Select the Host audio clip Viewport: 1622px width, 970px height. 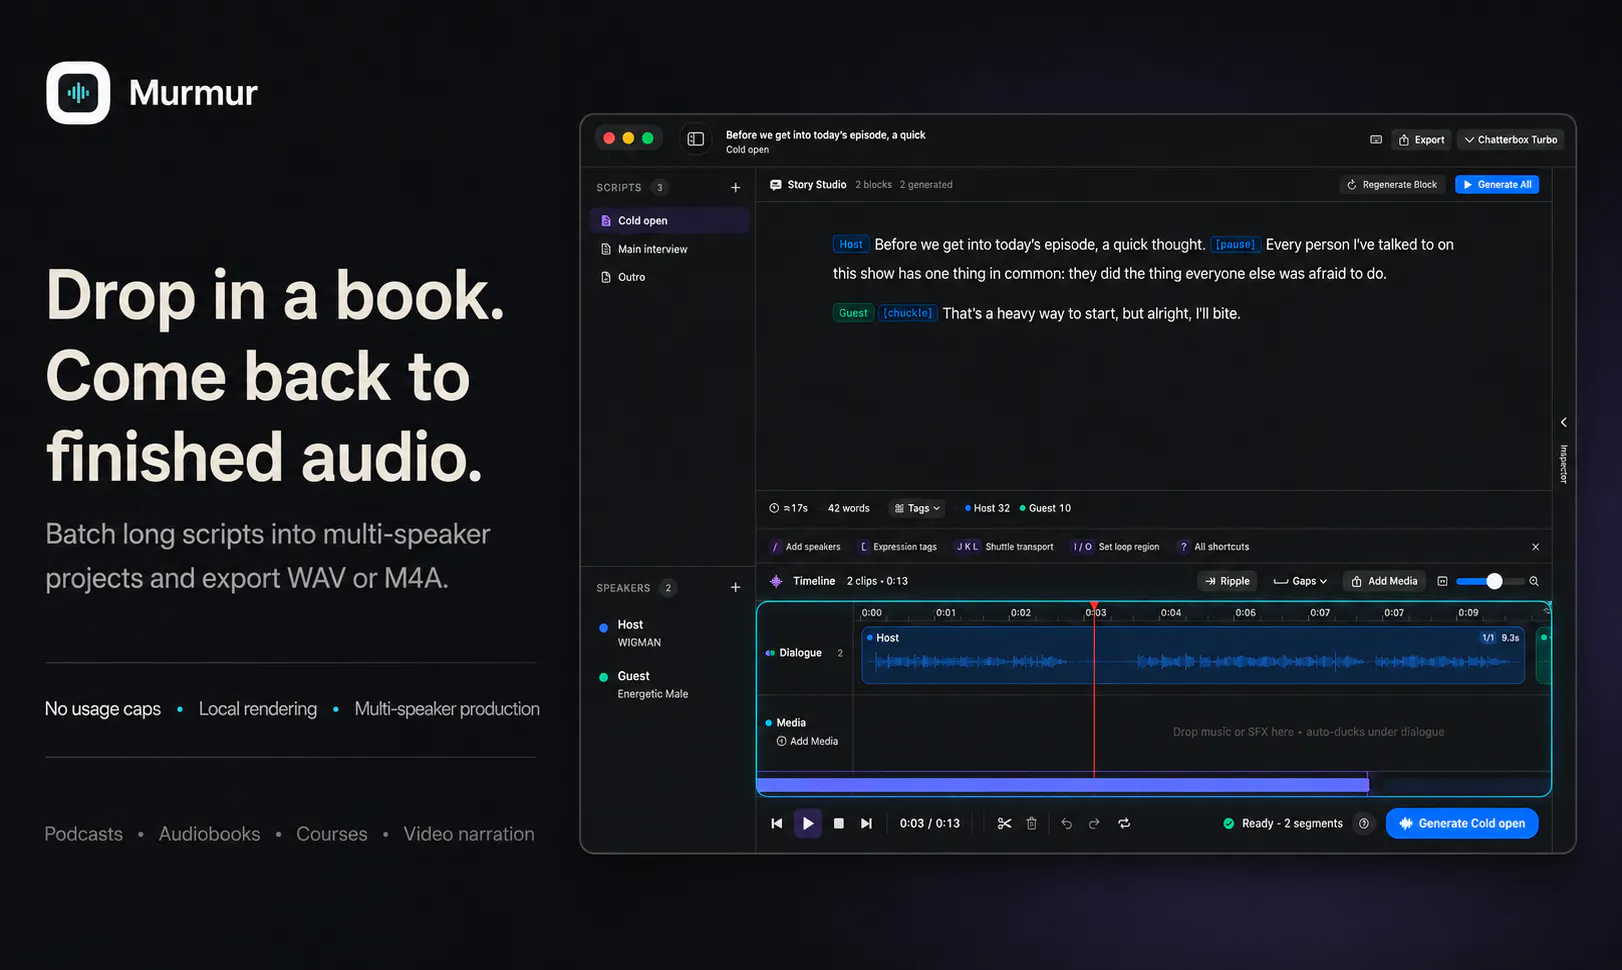[1193, 655]
